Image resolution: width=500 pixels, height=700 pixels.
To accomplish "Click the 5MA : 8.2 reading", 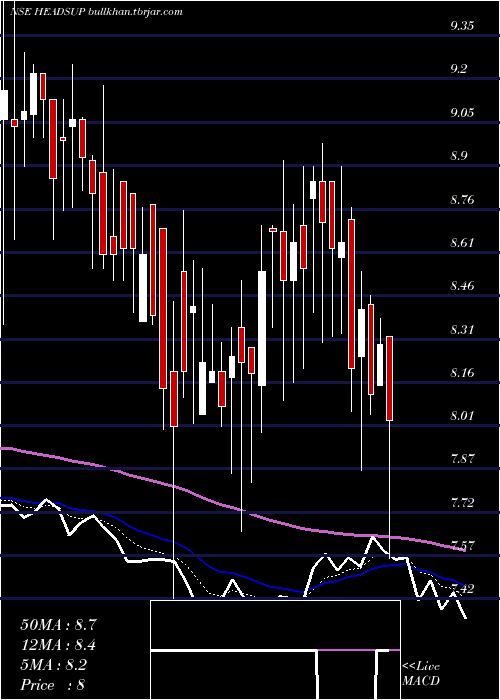I will click(54, 665).
